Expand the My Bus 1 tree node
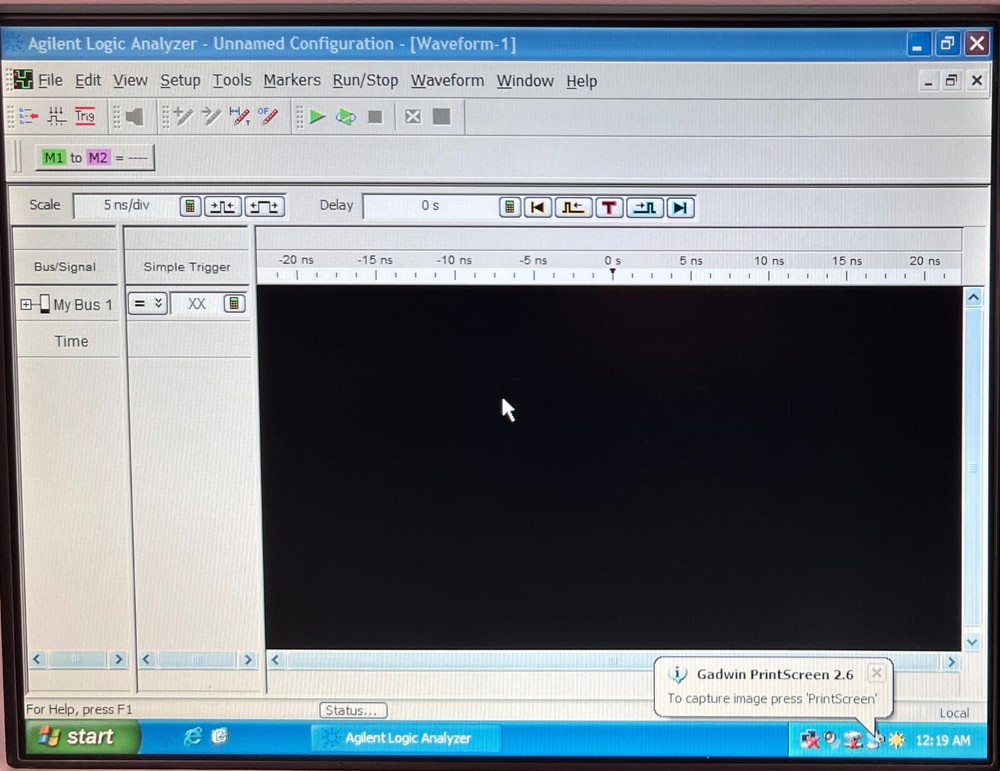This screenshot has width=1000, height=771. click(26, 304)
